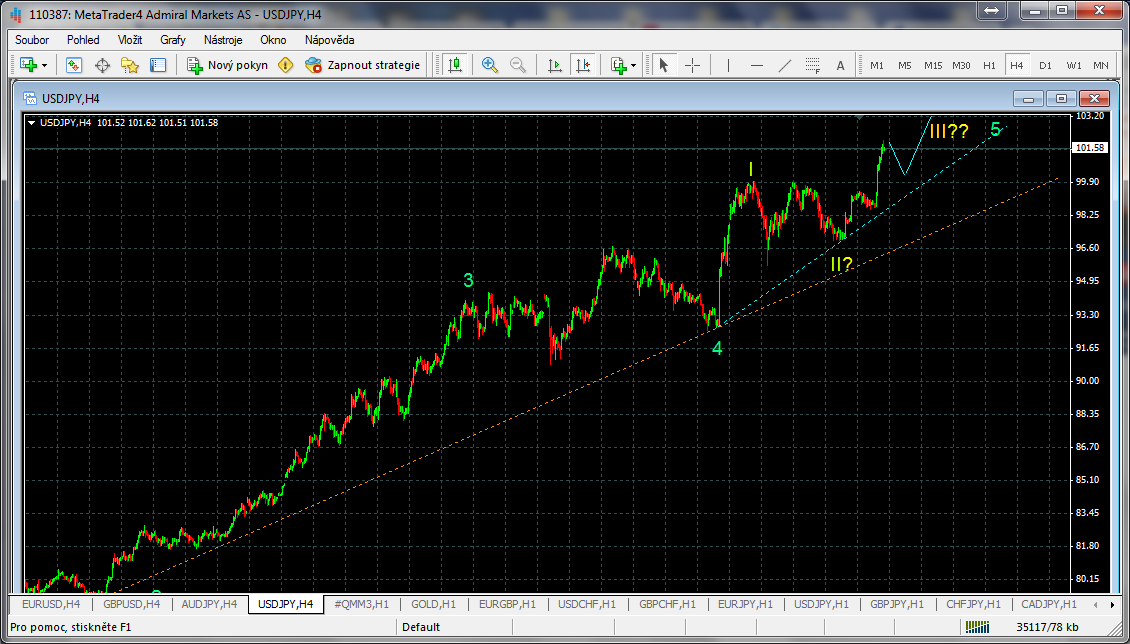Select the trendline tool
This screenshot has height=644, width=1130.
pos(785,66)
